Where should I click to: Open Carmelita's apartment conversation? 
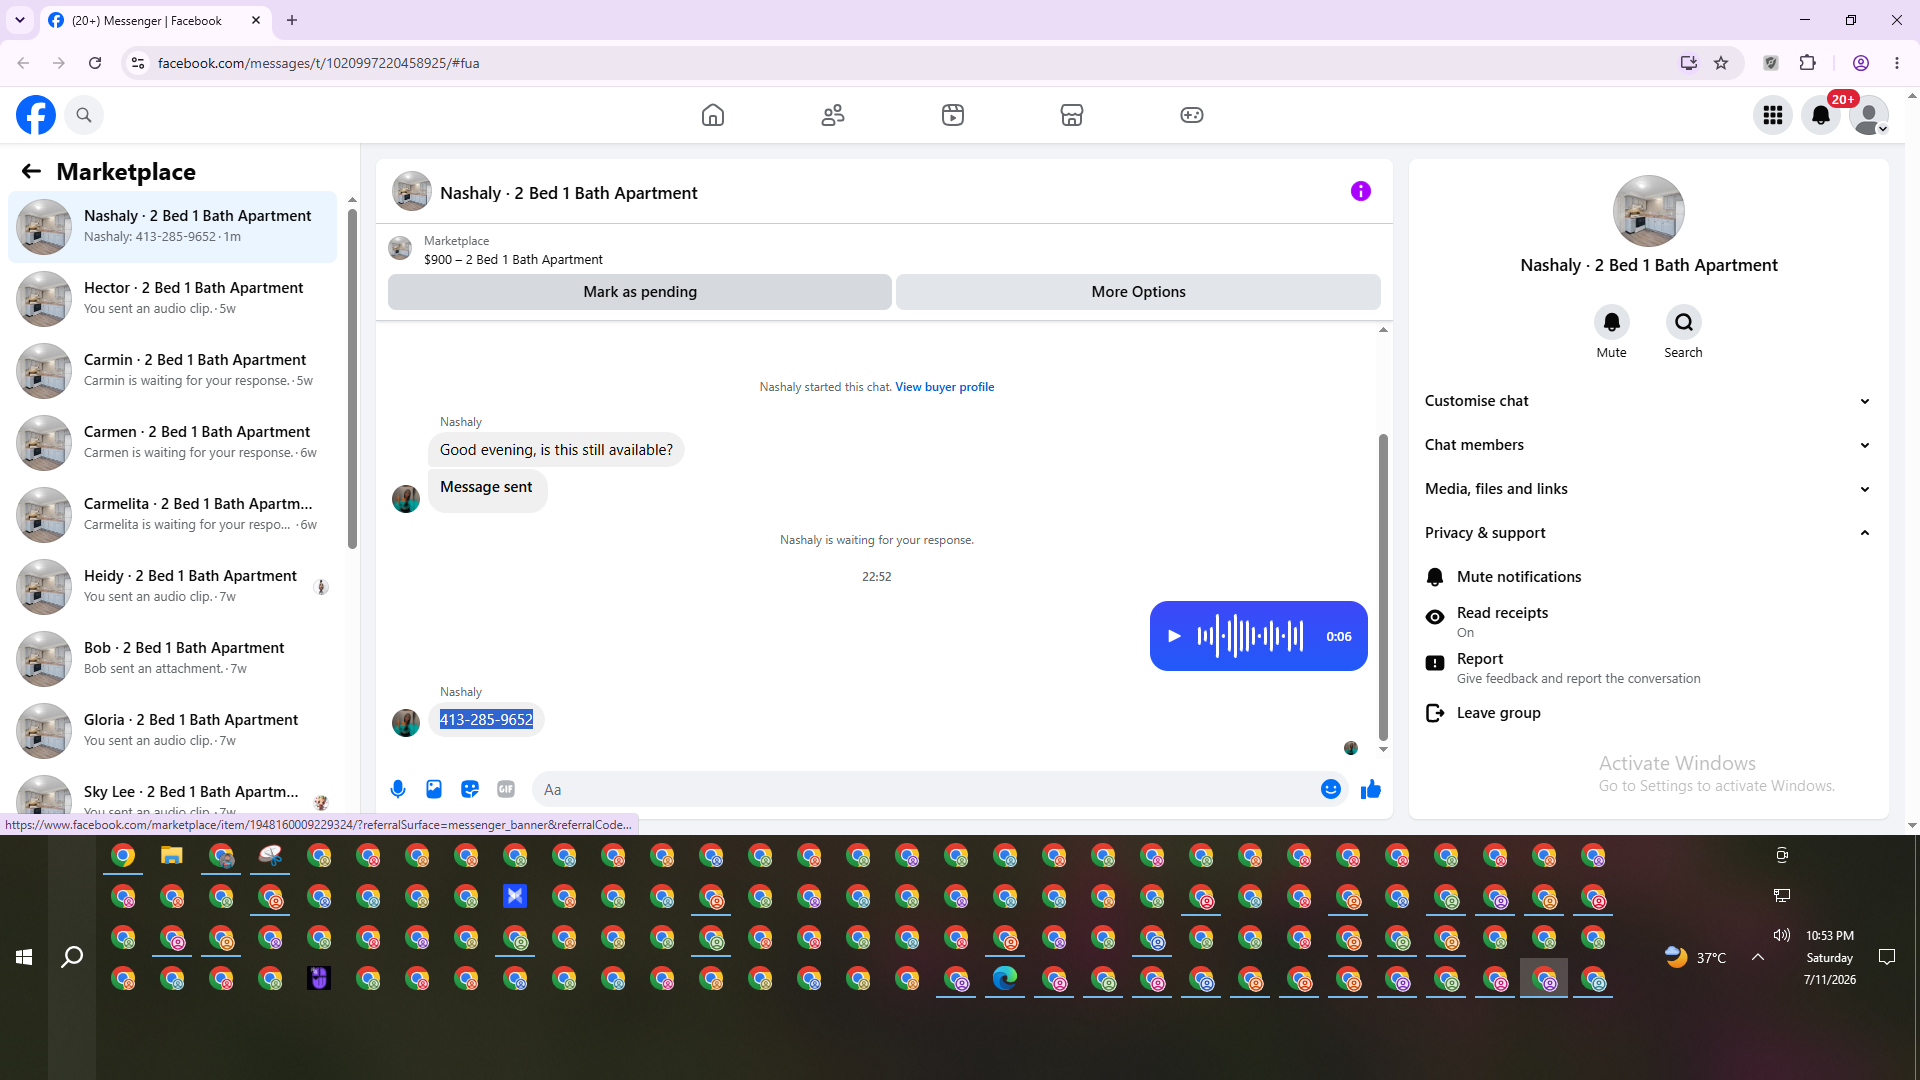click(172, 514)
